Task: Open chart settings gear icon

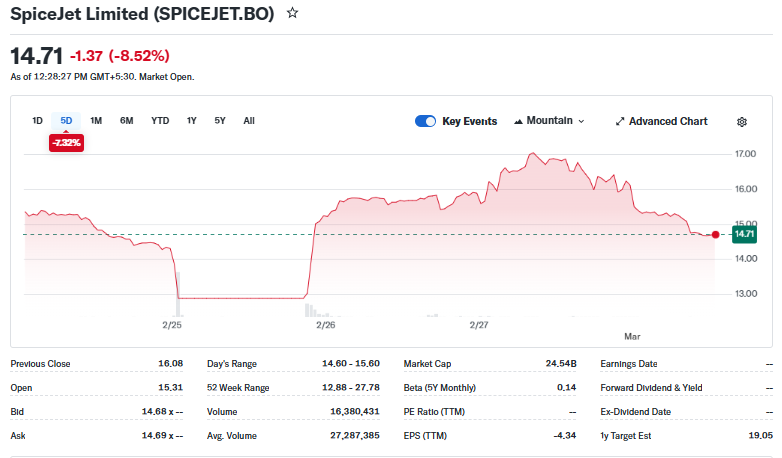Action: tap(742, 122)
